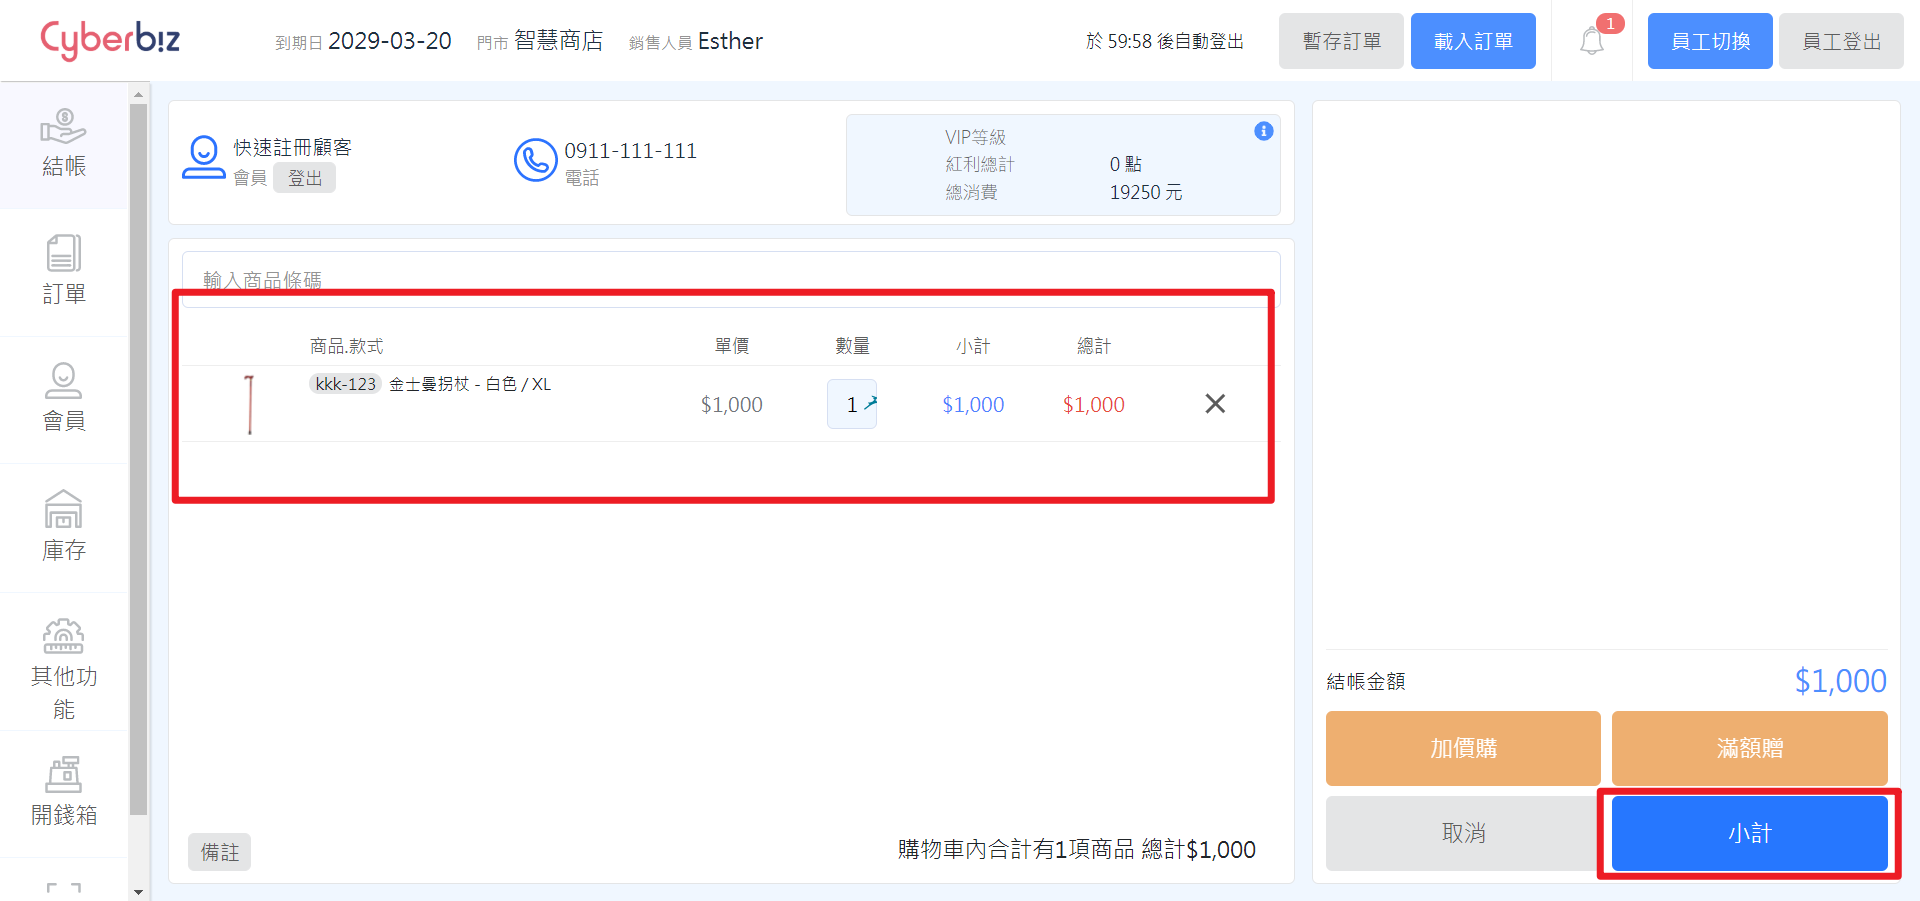Click the phone icon beside 0911-111-111
The width and height of the screenshot is (1920, 901).
coord(536,160)
